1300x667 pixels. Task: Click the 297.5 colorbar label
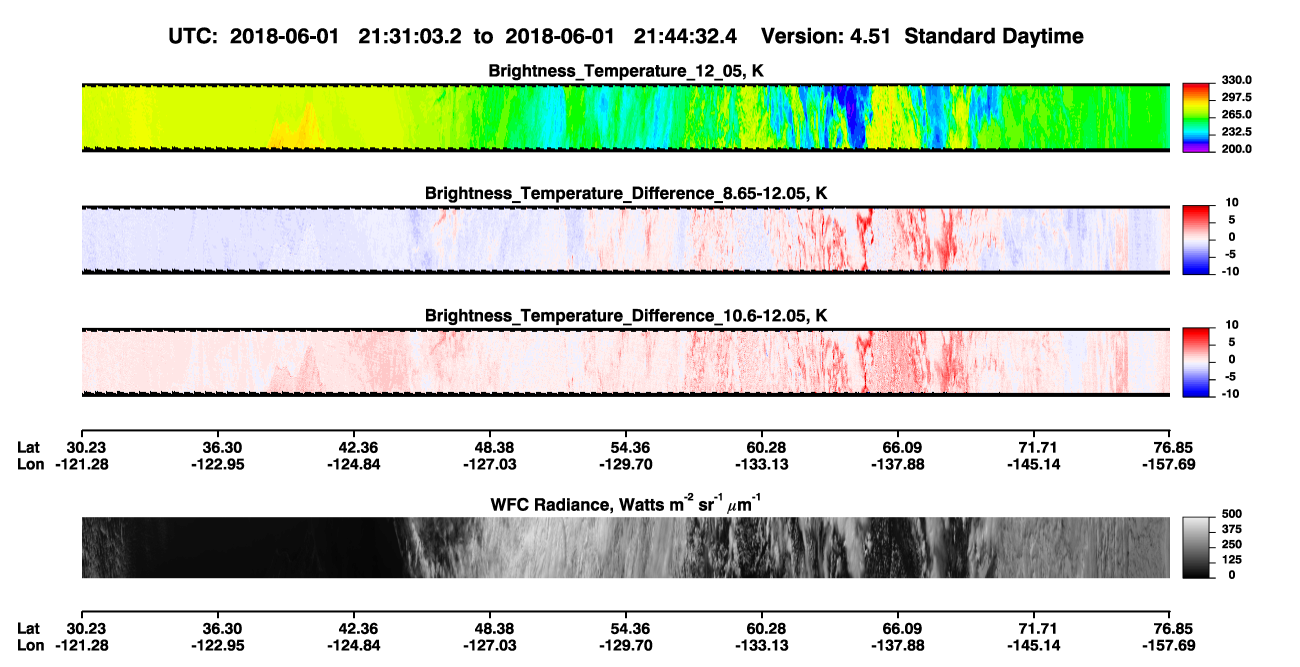click(1236, 97)
